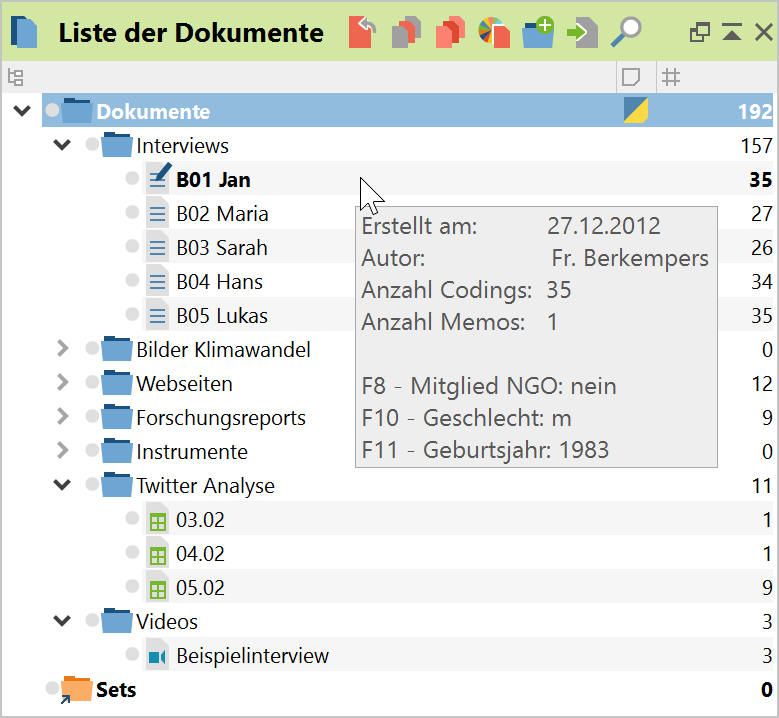779x718 pixels.
Task: Click the Interviews folder icon
Action: pyautogui.click(x=117, y=145)
